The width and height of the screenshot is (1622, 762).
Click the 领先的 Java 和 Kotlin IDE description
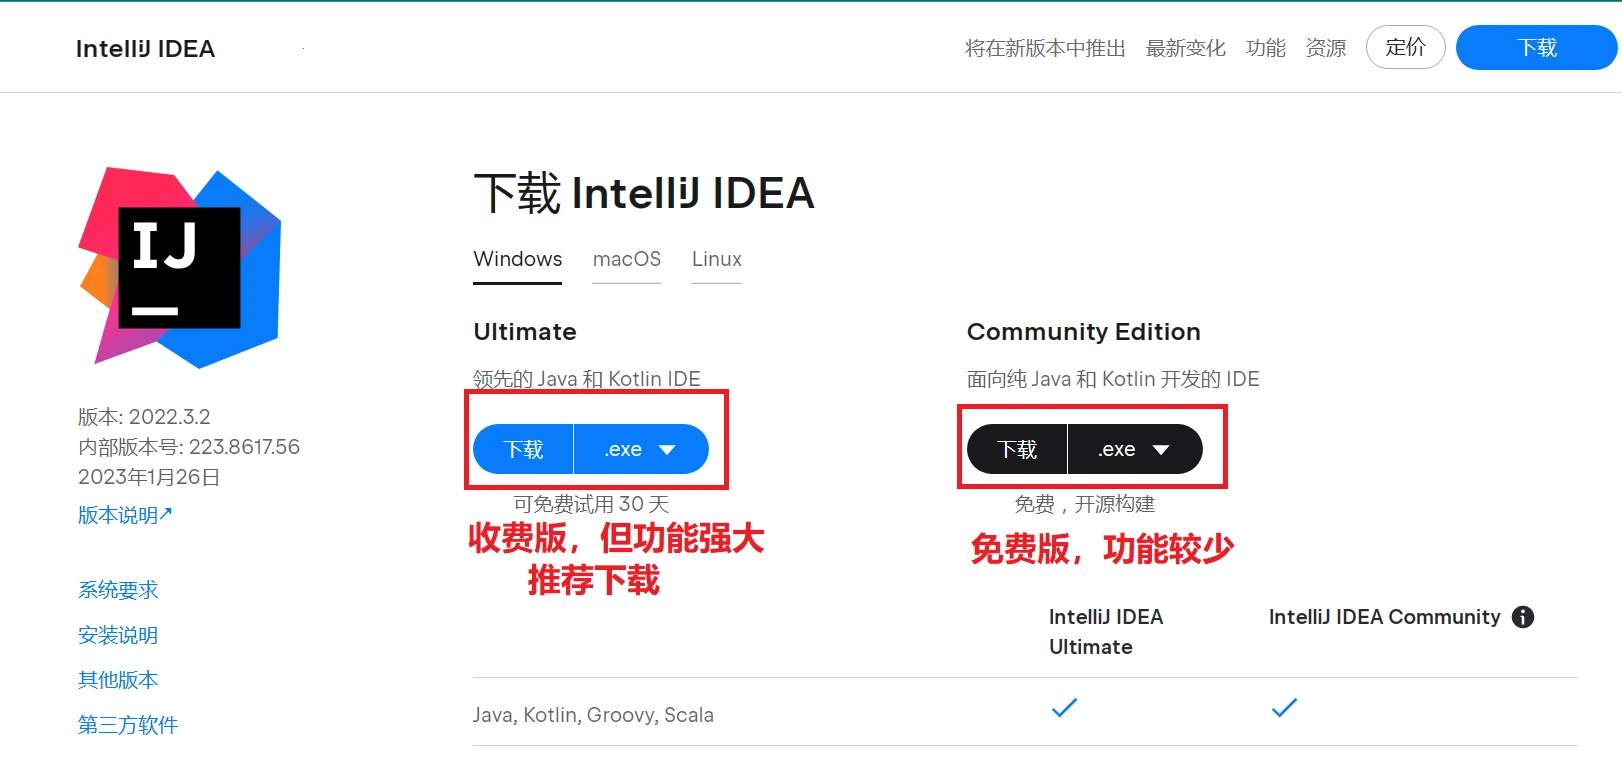click(587, 379)
